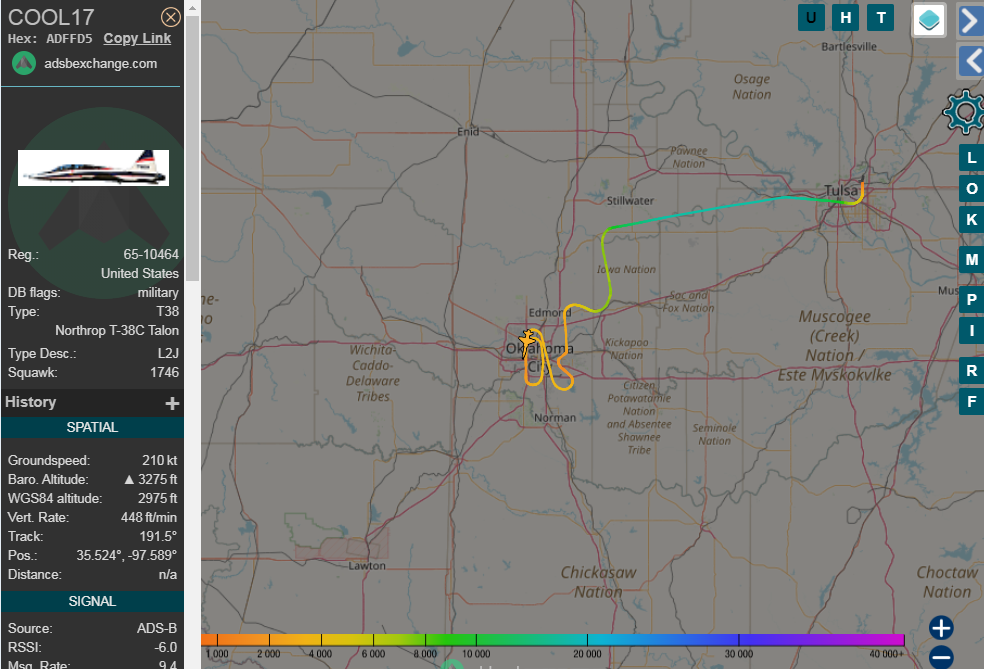Viewport: 984px width, 669px height.
Task: Toggle the P map option button
Action: (x=971, y=299)
